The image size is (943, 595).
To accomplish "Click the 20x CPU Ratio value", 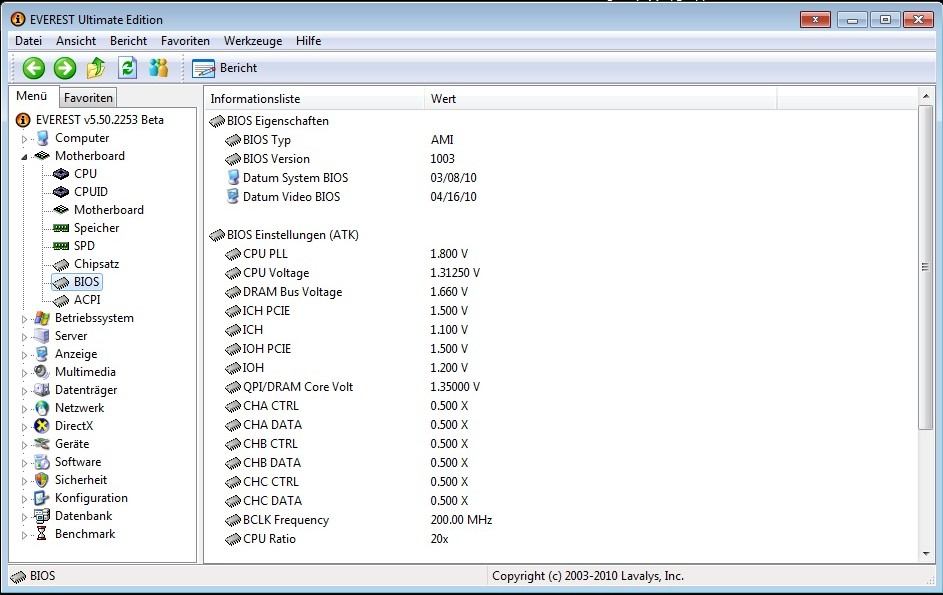I will 440,539.
